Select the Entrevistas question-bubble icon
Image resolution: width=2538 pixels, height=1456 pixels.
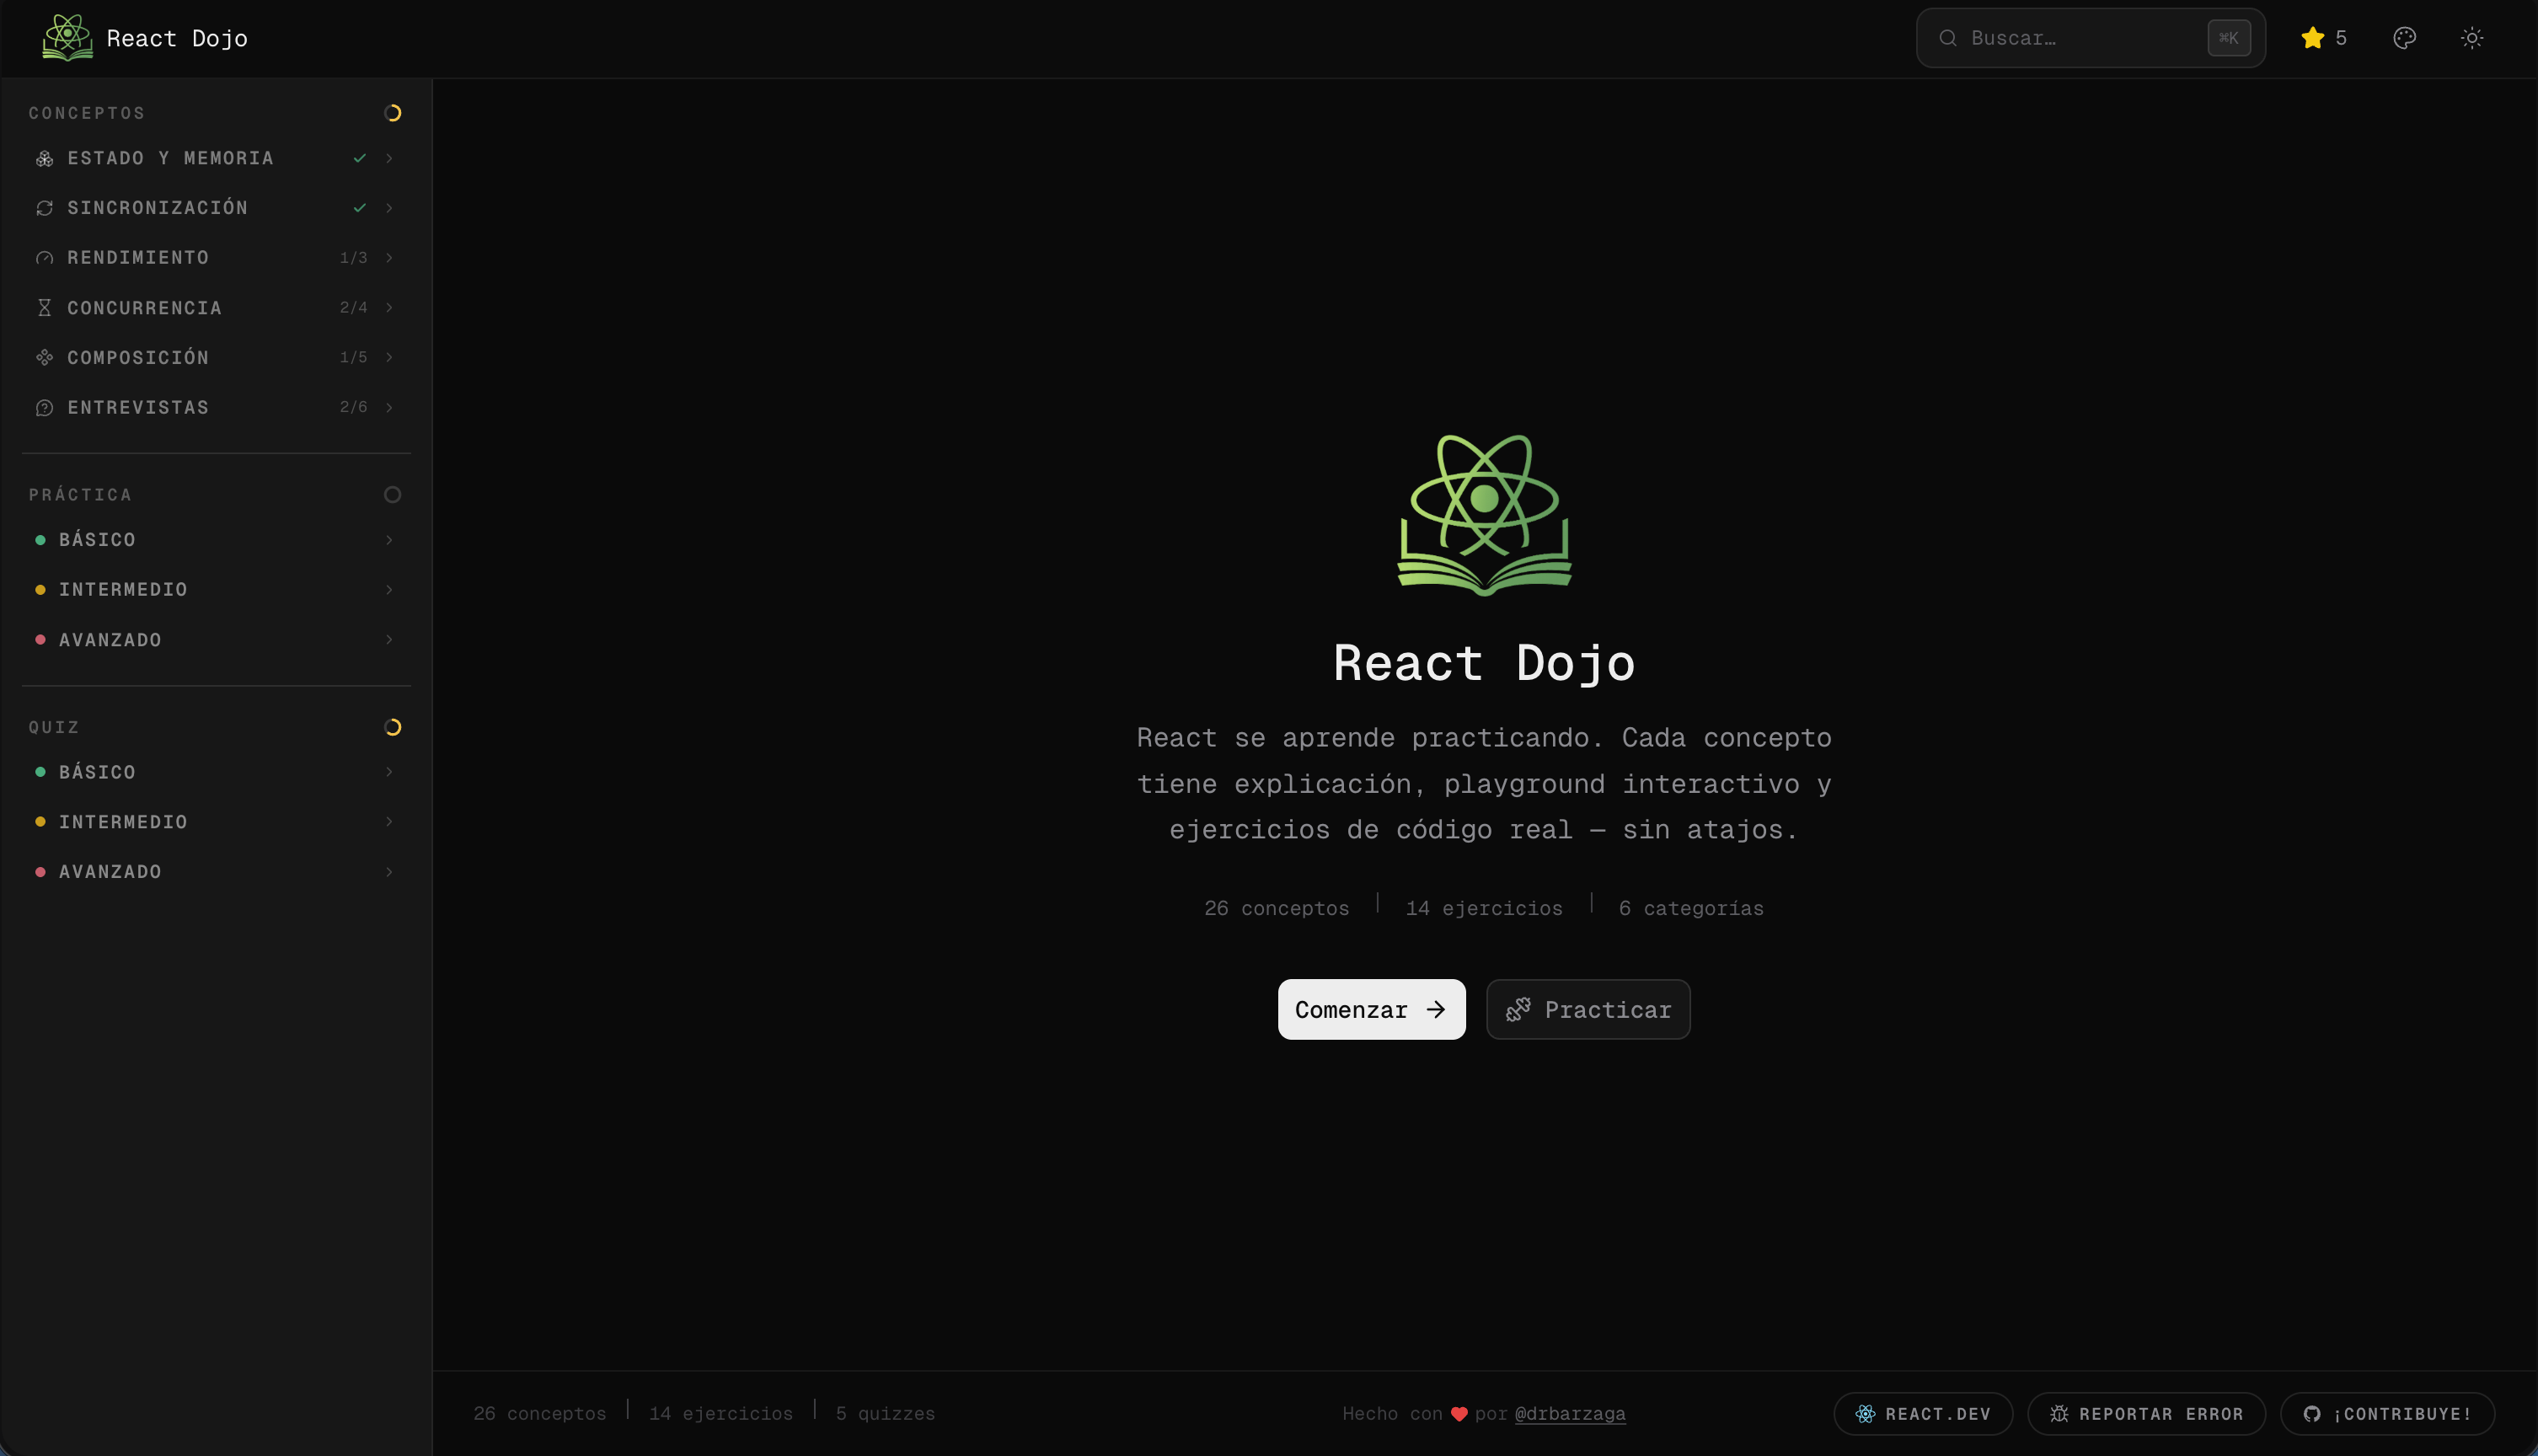click(44, 407)
